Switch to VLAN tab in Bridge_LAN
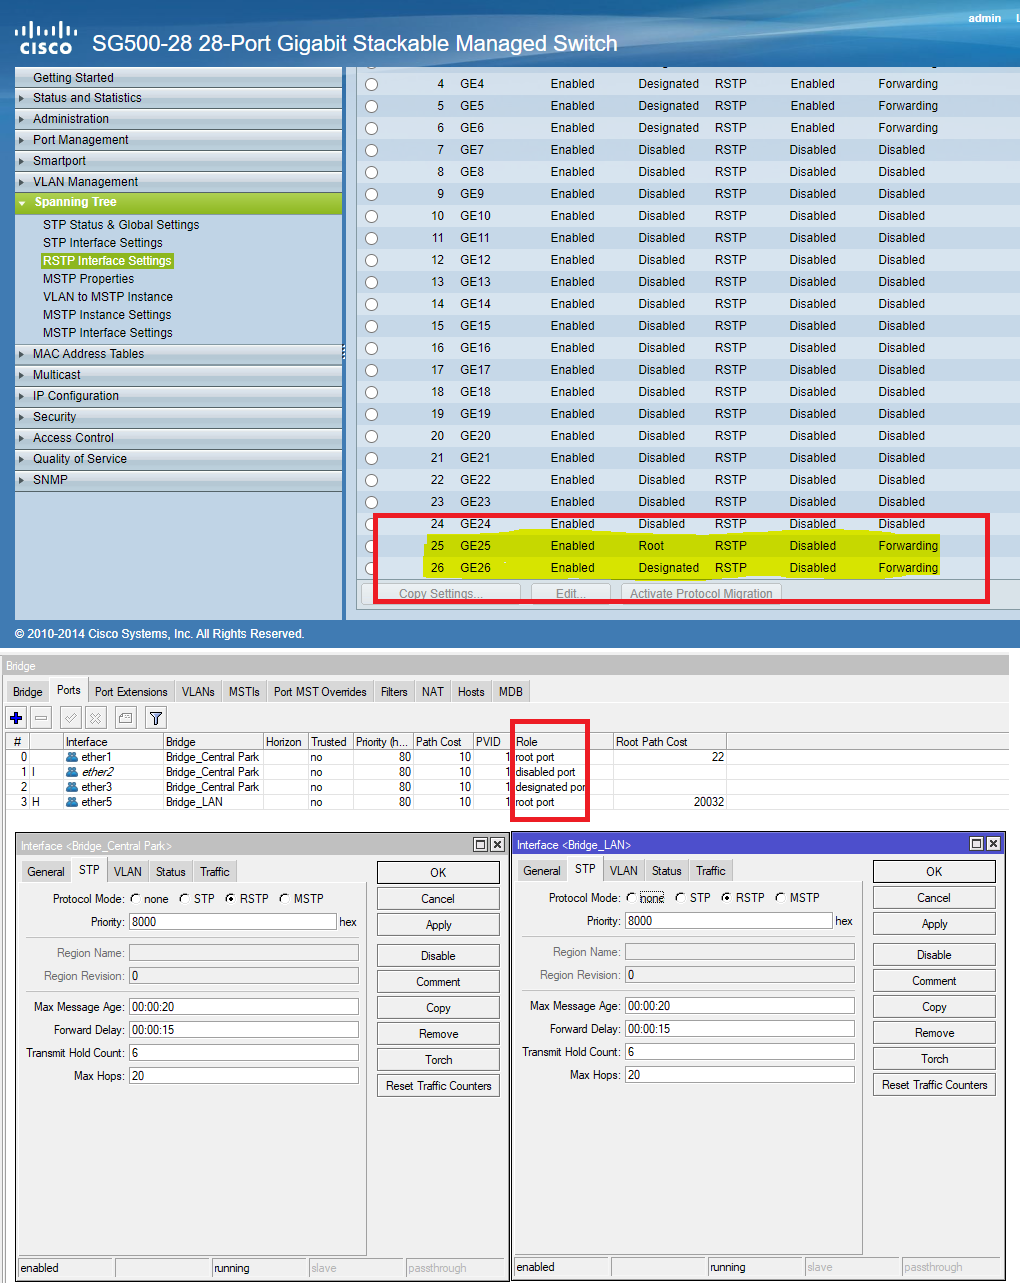Viewport: 1020px width, 1288px height. click(624, 871)
